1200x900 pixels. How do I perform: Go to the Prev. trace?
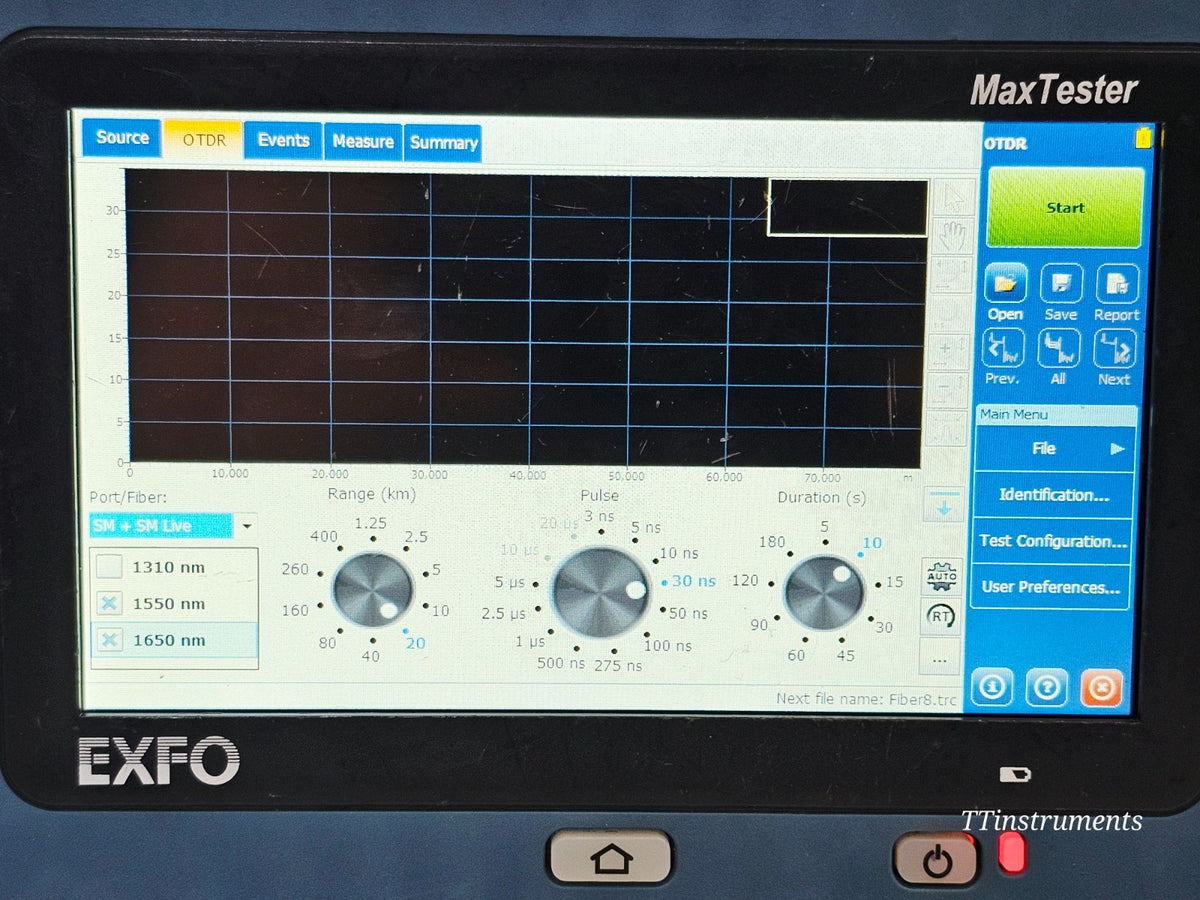pos(1003,350)
